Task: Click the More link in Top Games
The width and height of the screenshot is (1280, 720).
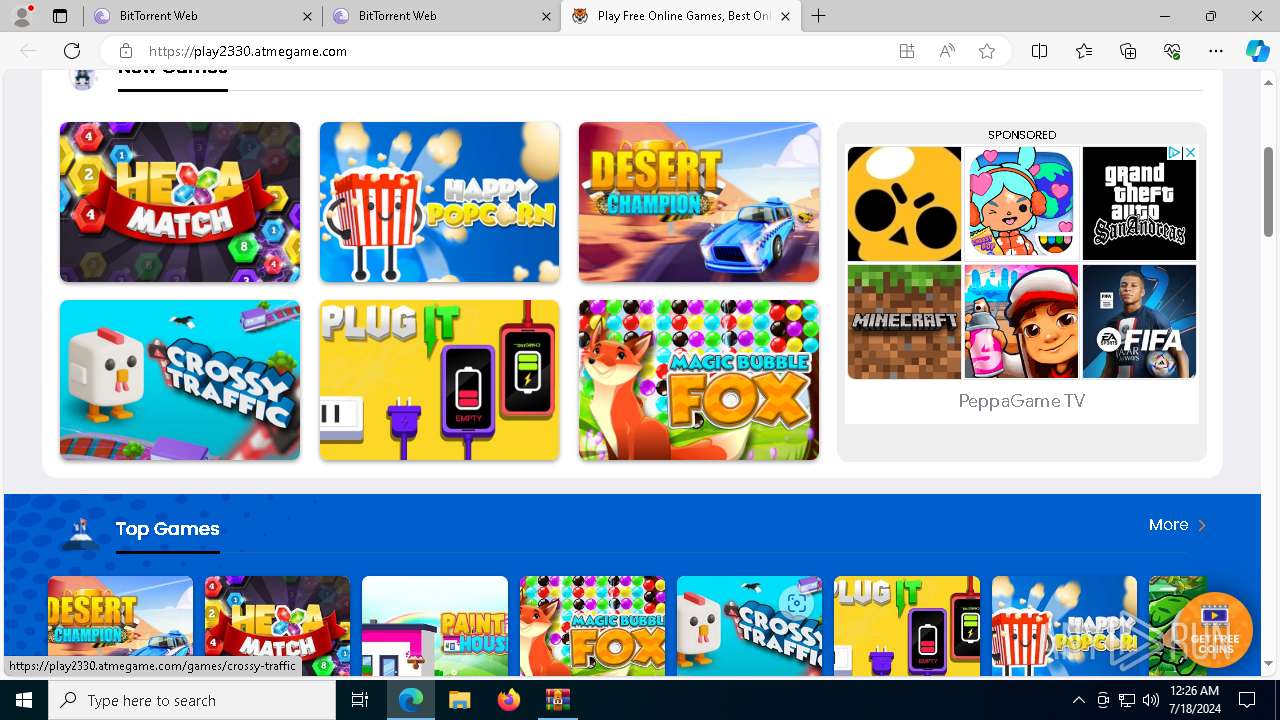Action: pos(1177,525)
